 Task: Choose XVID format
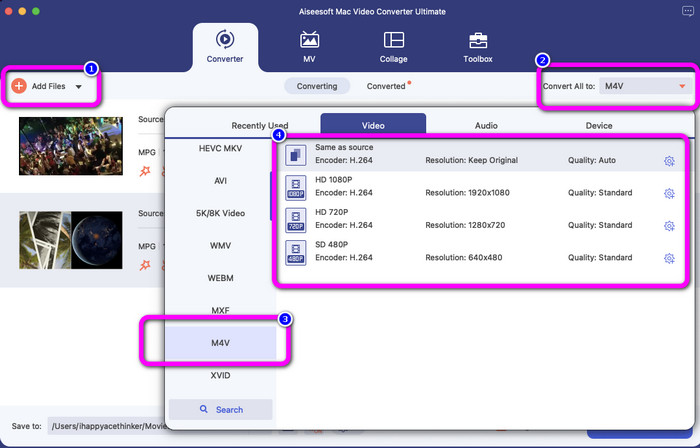coord(221,375)
